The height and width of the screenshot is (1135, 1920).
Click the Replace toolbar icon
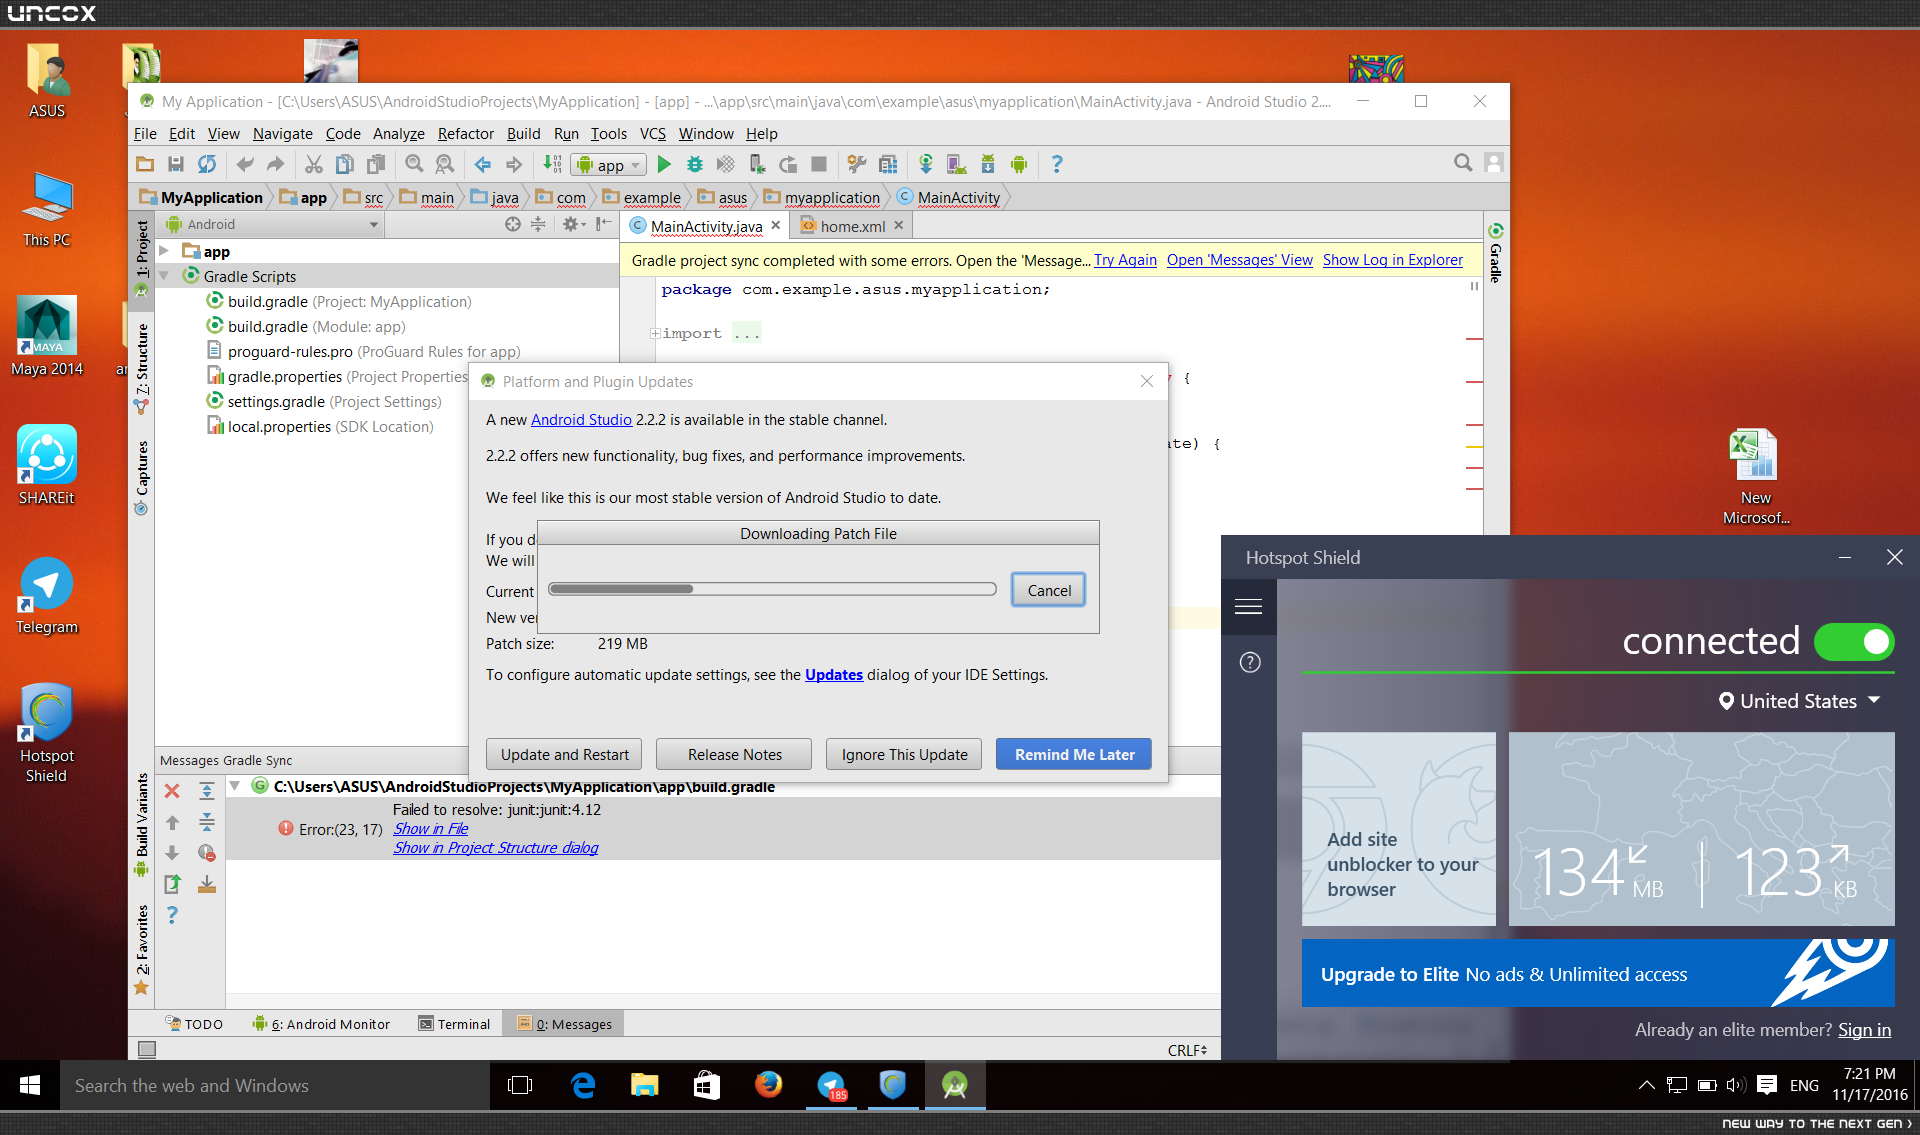click(445, 164)
